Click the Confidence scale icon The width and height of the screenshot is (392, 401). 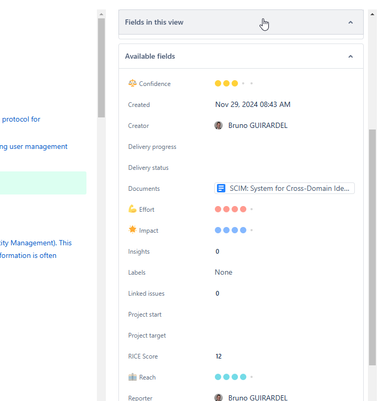coord(132,83)
